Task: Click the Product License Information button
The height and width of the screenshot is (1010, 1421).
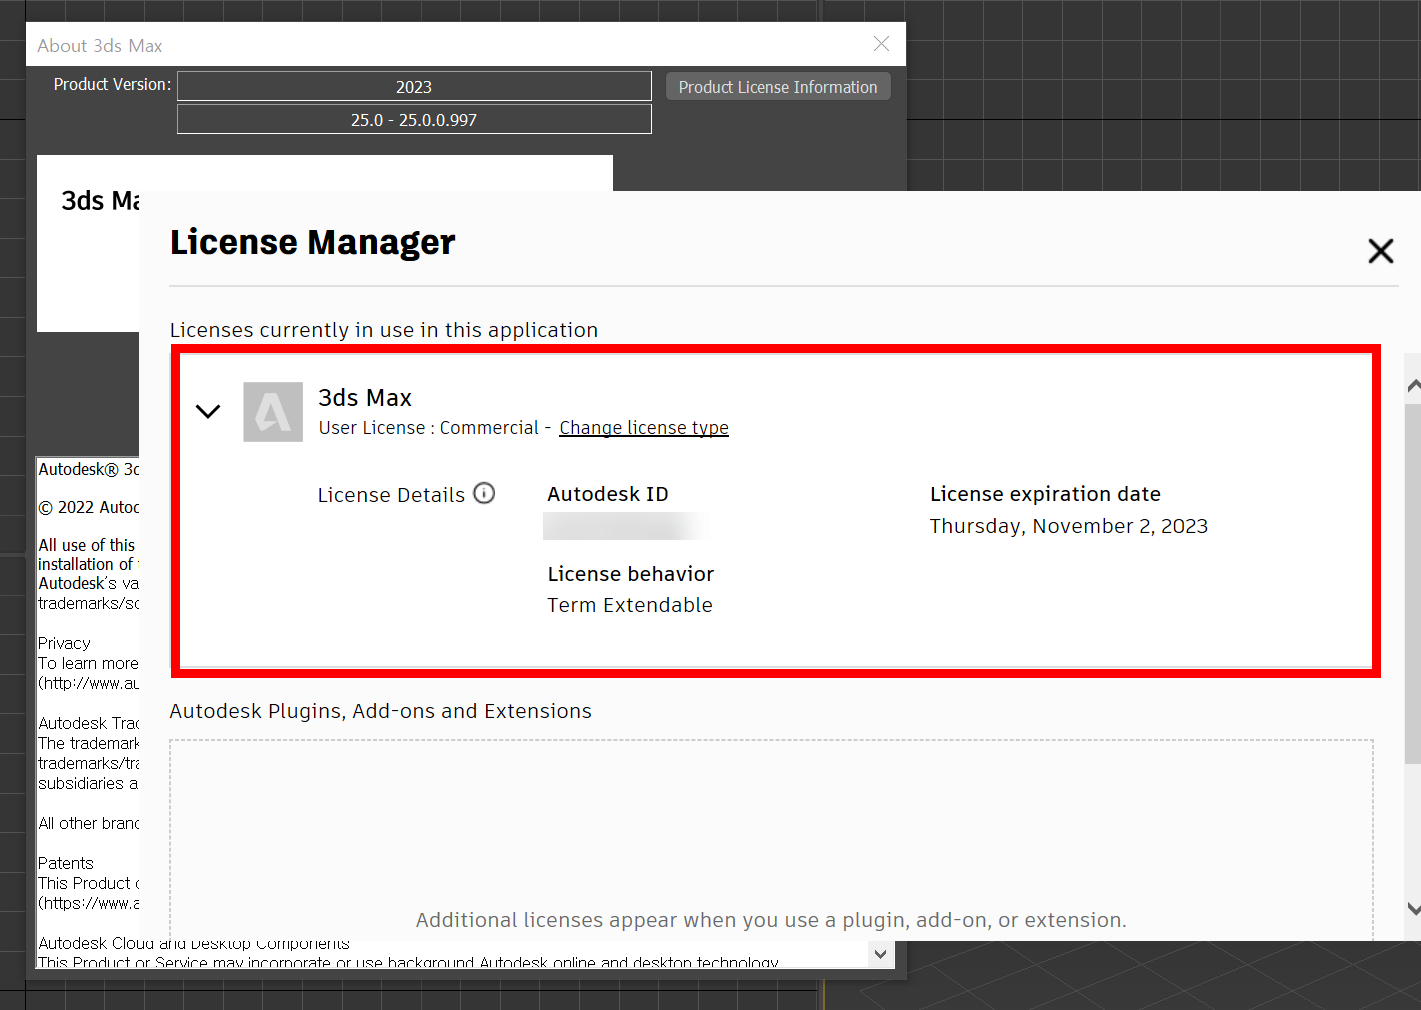Action: point(778,87)
